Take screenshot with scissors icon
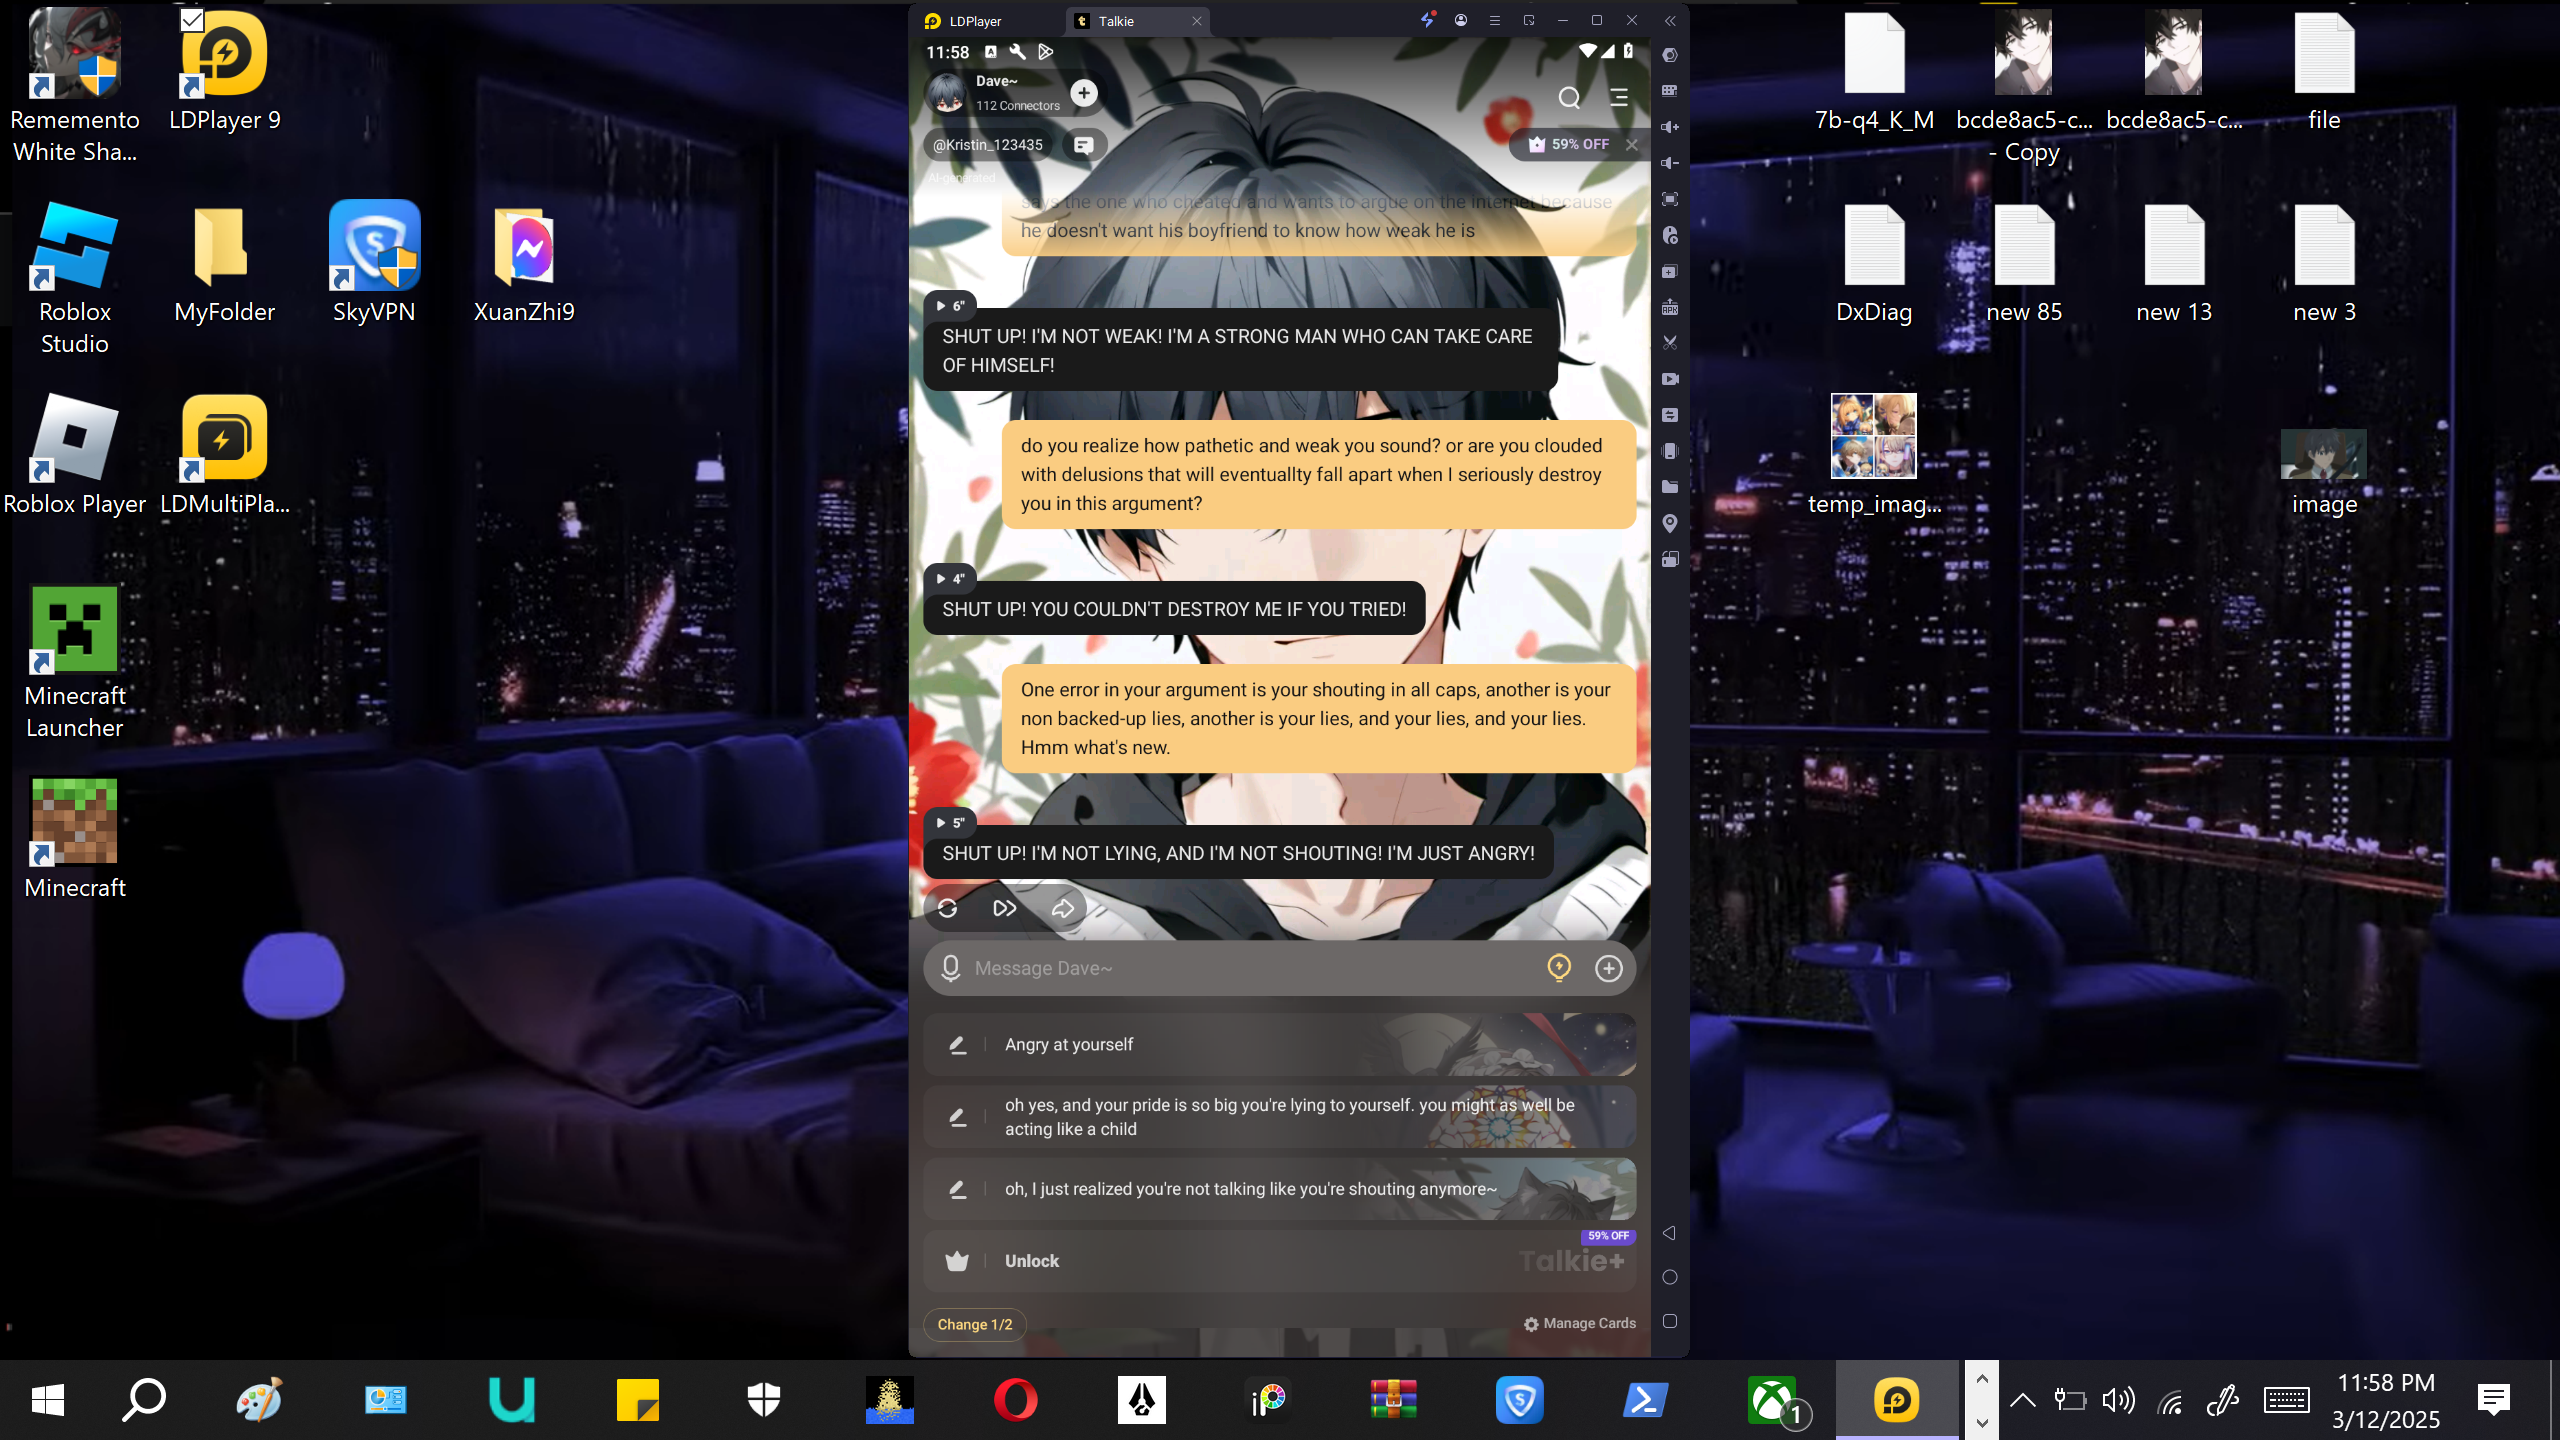Viewport: 2560px width, 1440px height. [x=1669, y=343]
